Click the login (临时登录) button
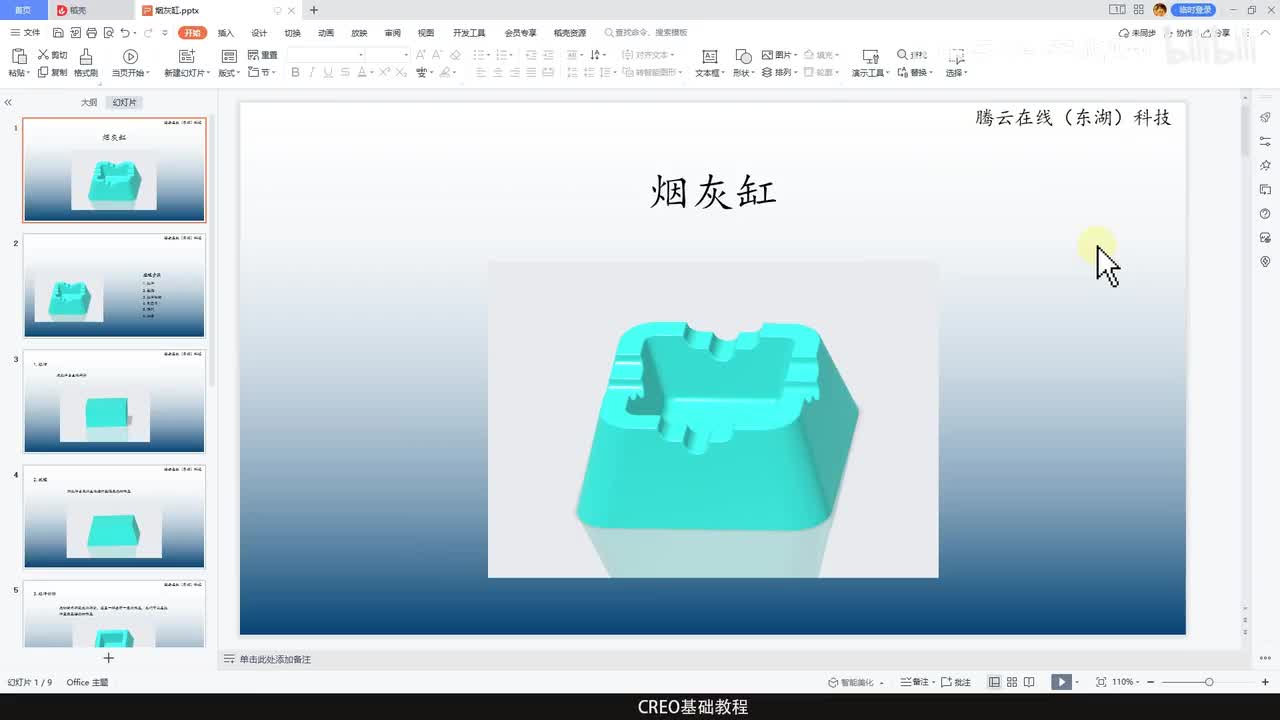 (x=1194, y=10)
